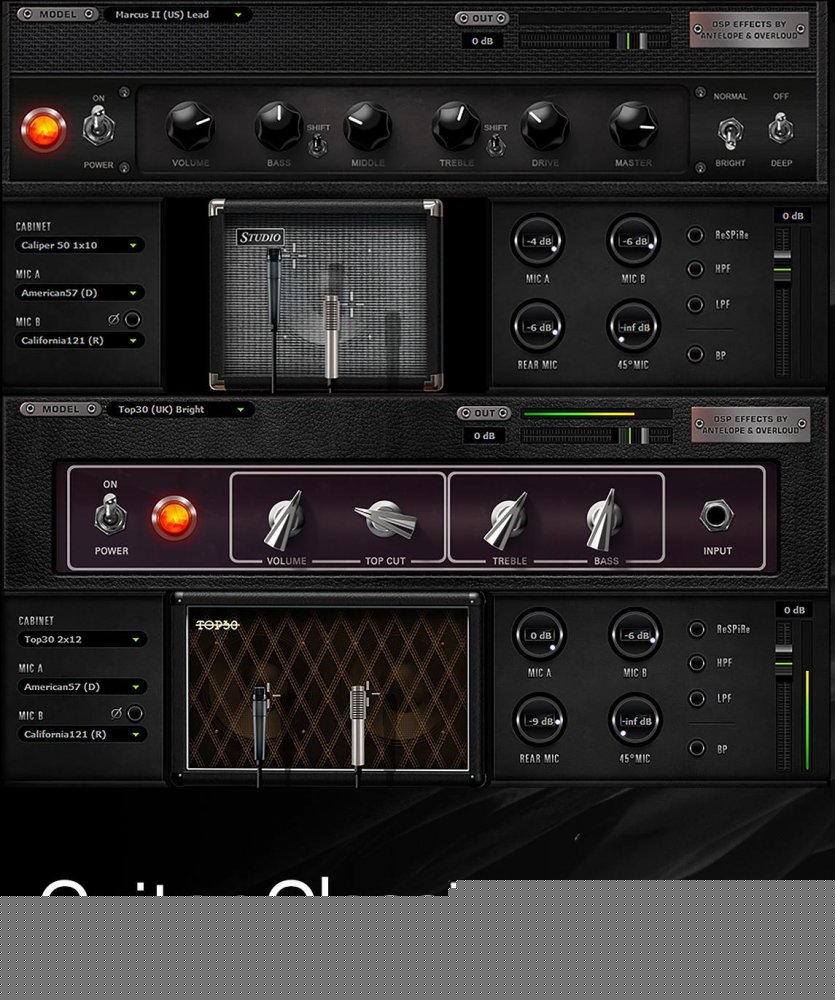Viewport: 835px width, 1000px height.
Task: Click the Marcus II MASTER knob
Action: (633, 126)
